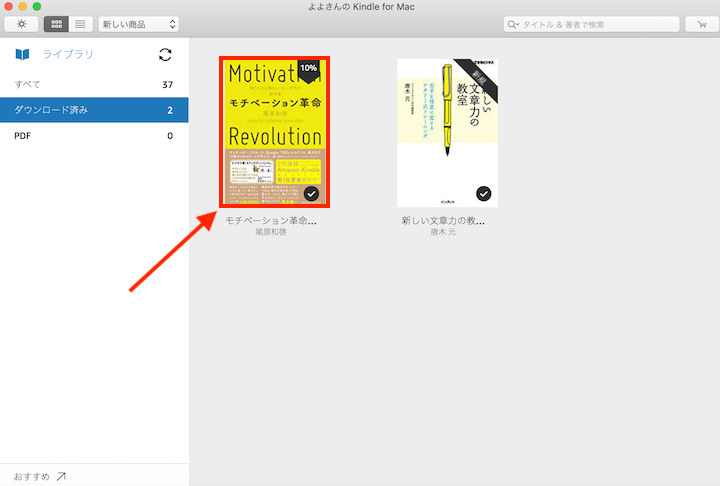Viewport: 720px width, 486px height.
Task: Click the count 0 next to PDF
Action: [170, 136]
